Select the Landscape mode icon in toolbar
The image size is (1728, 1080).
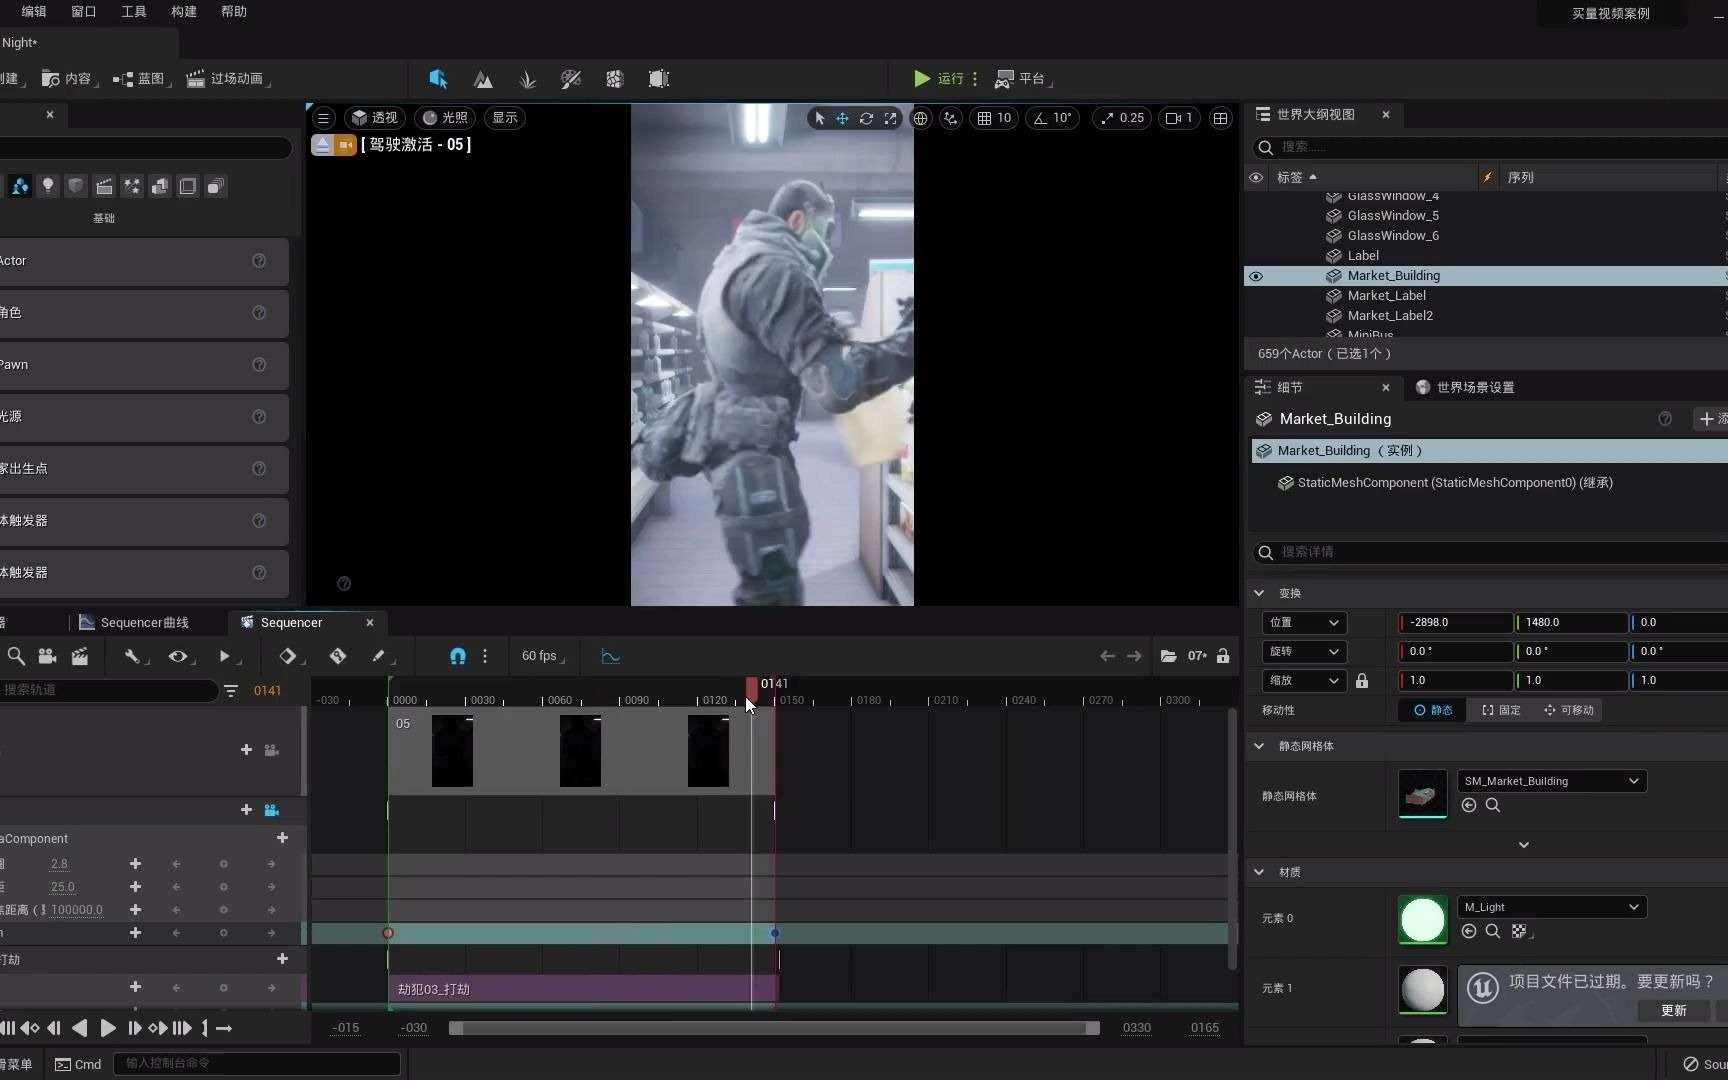click(x=483, y=79)
